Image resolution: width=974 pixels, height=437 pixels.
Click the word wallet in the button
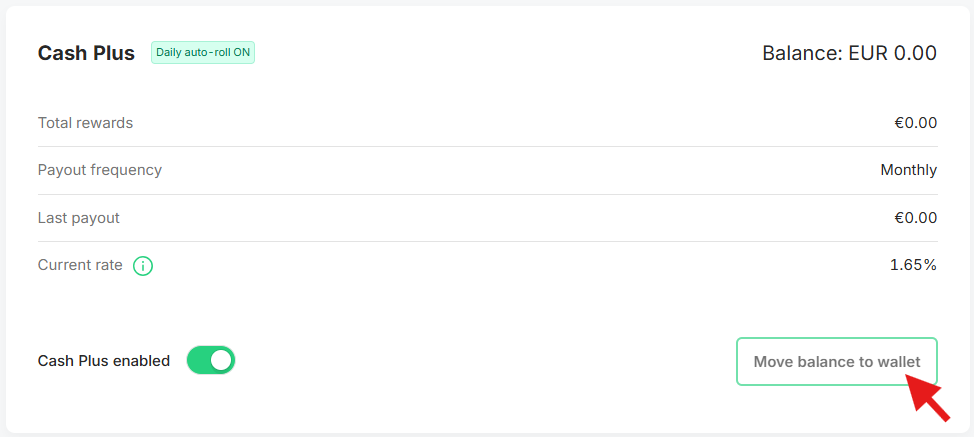point(898,362)
